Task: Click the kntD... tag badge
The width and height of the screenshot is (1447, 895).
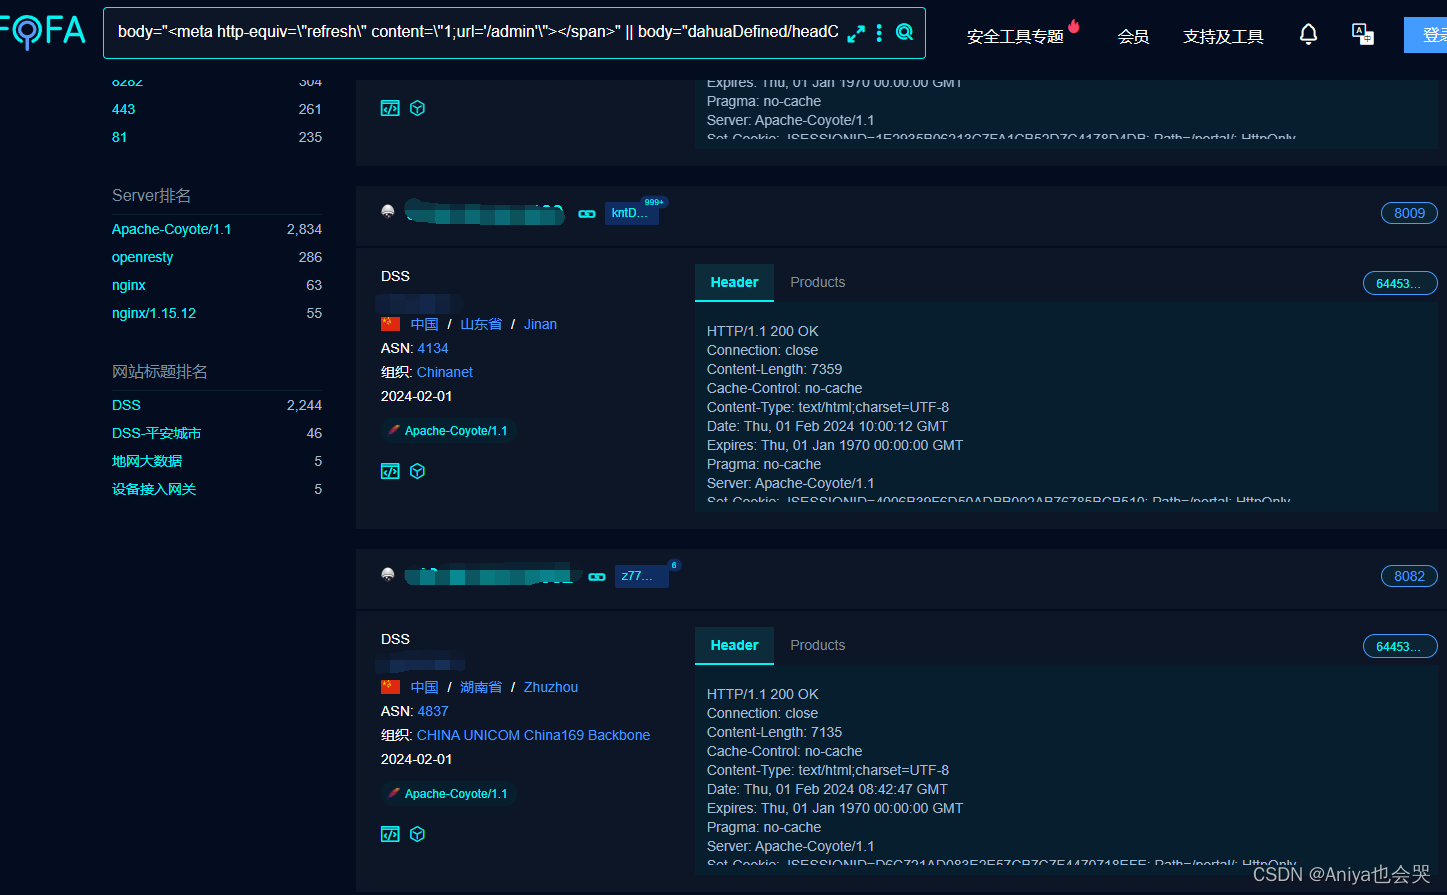Action: pos(630,213)
